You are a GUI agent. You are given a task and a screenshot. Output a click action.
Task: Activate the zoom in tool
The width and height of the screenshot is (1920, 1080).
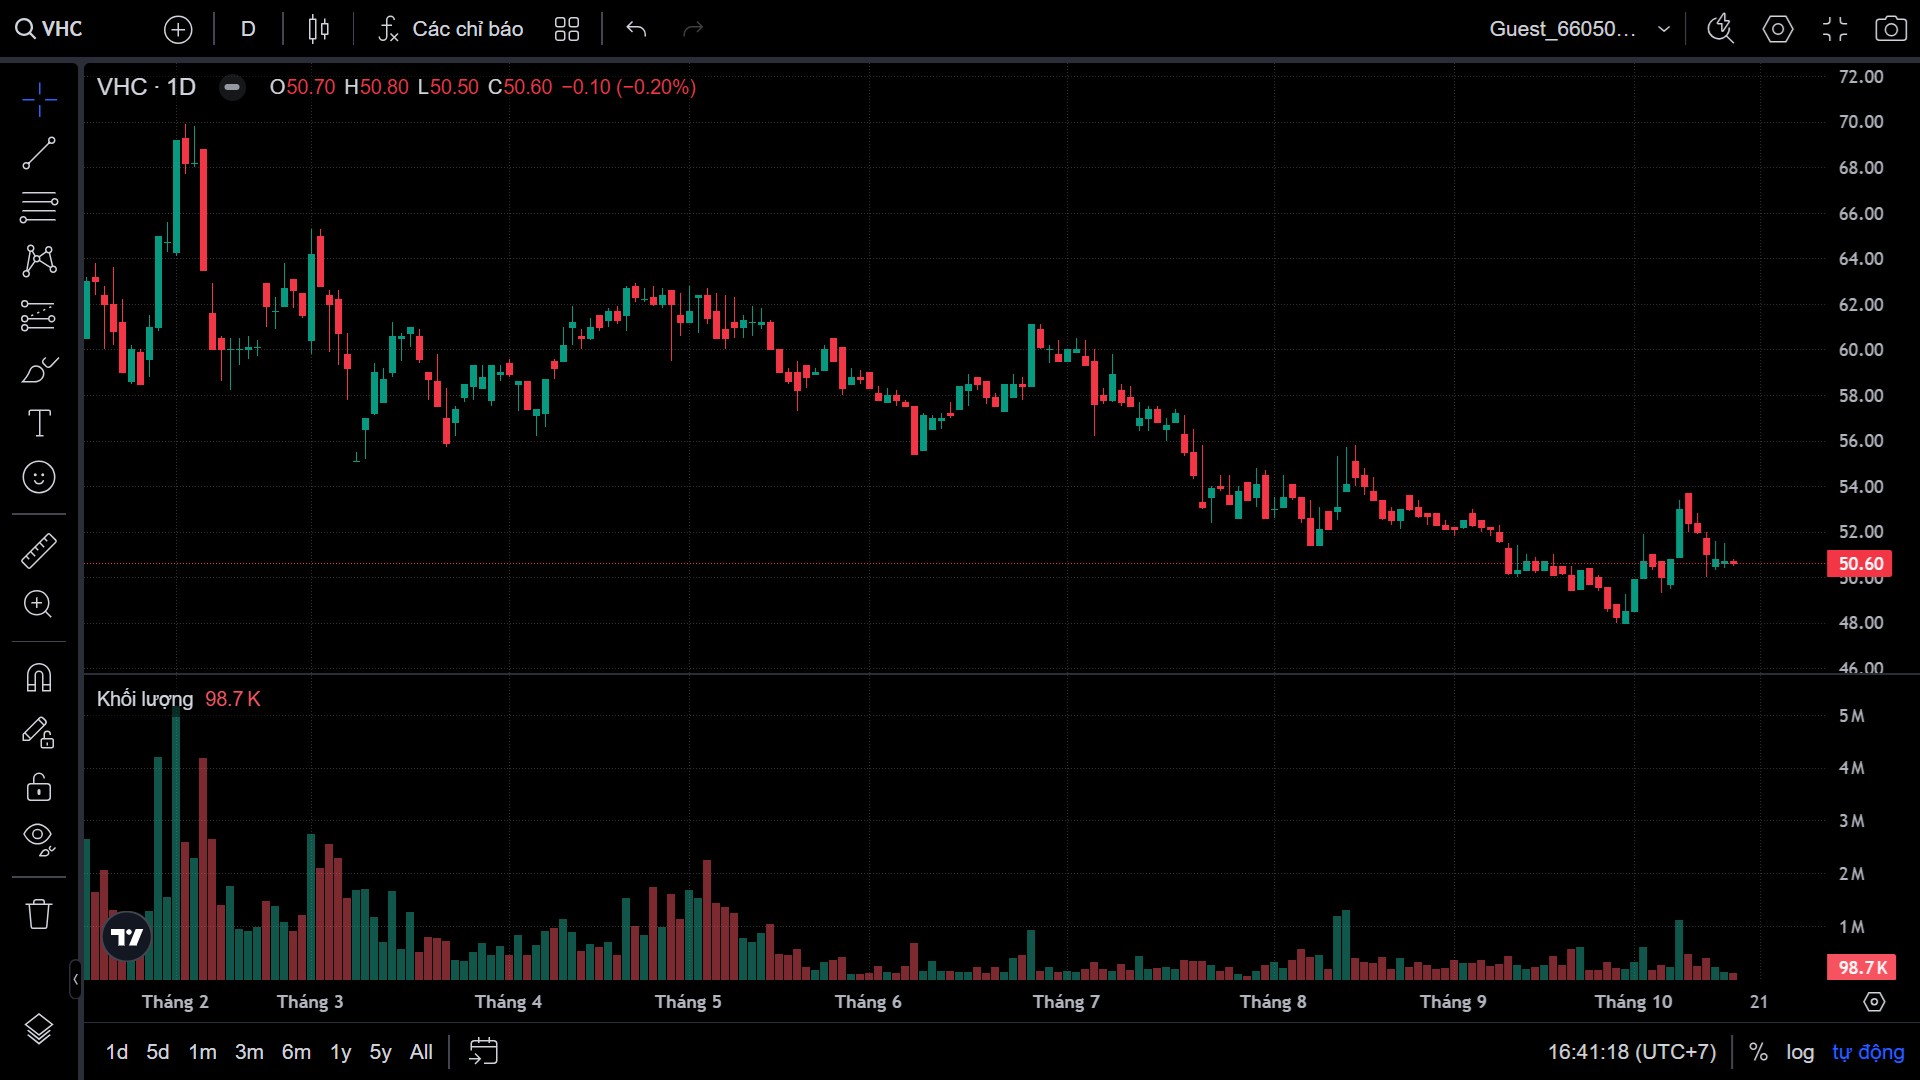click(39, 604)
